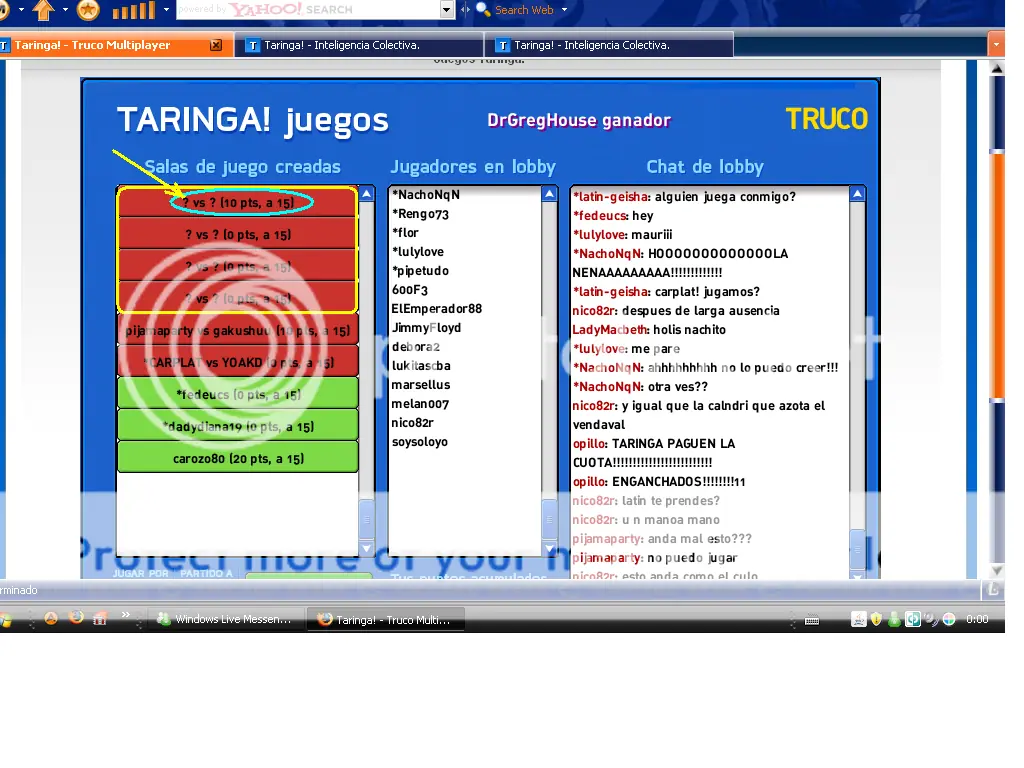This screenshot has height=768, width=1024.
Task: Select player marsellus in lobby list
Action: 421,385
